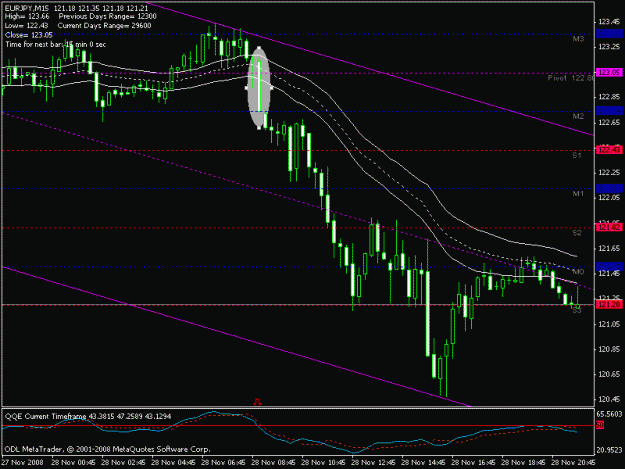Click the blue price tag at M1 level
This screenshot has height=469, width=625.
[x=609, y=188]
